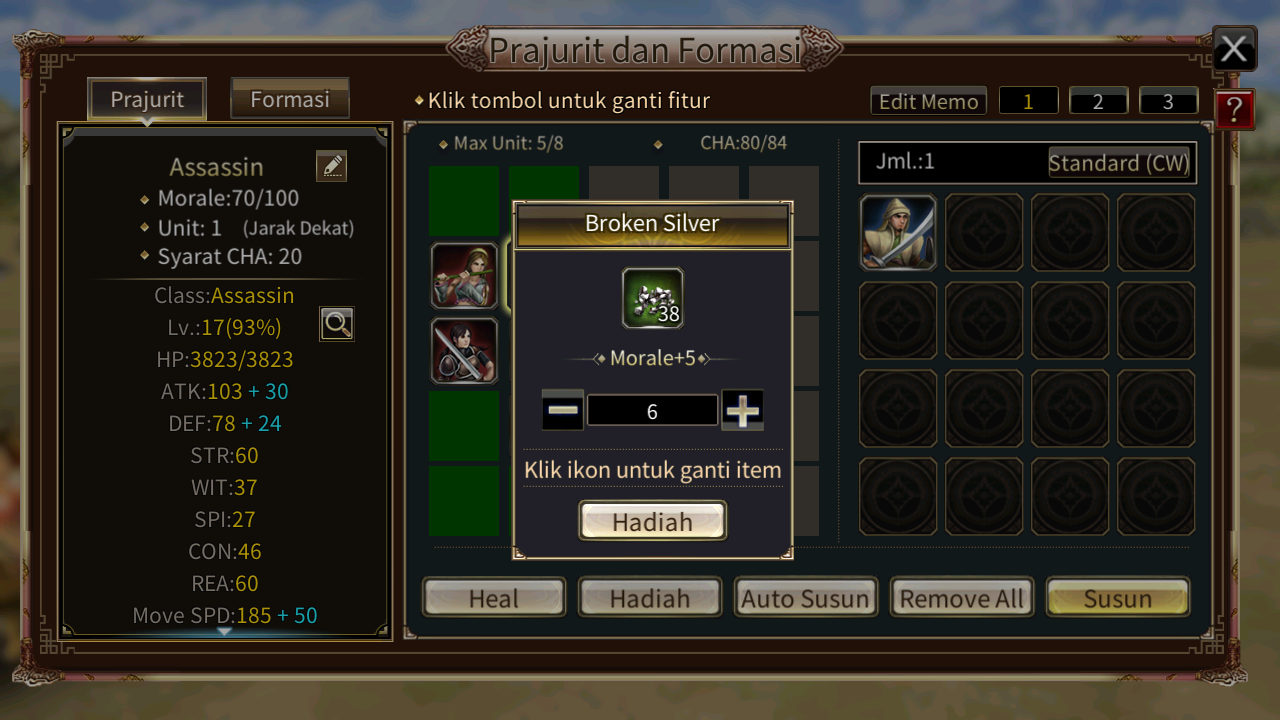Screen dimensions: 1280x720
Task: Select the dark-haired swordsman portrait
Action: [x=465, y=351]
